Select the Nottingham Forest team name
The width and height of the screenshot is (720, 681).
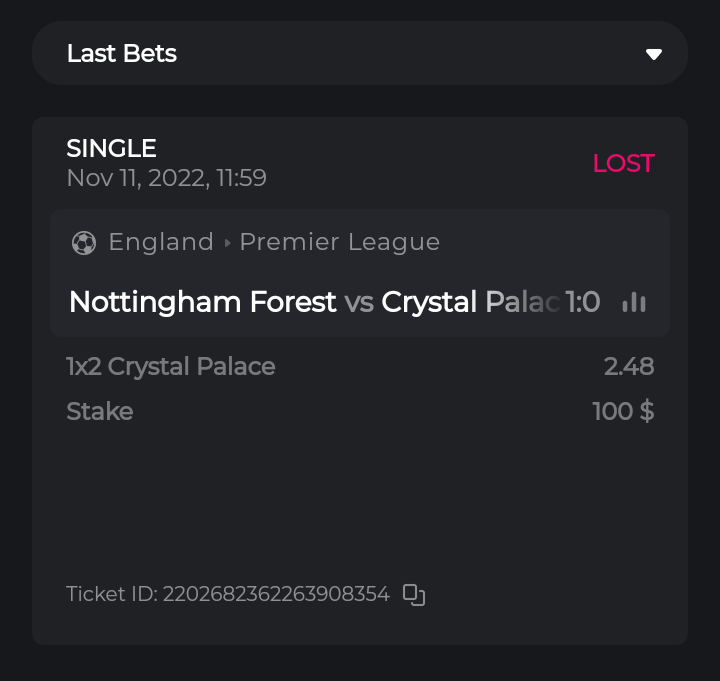[202, 302]
